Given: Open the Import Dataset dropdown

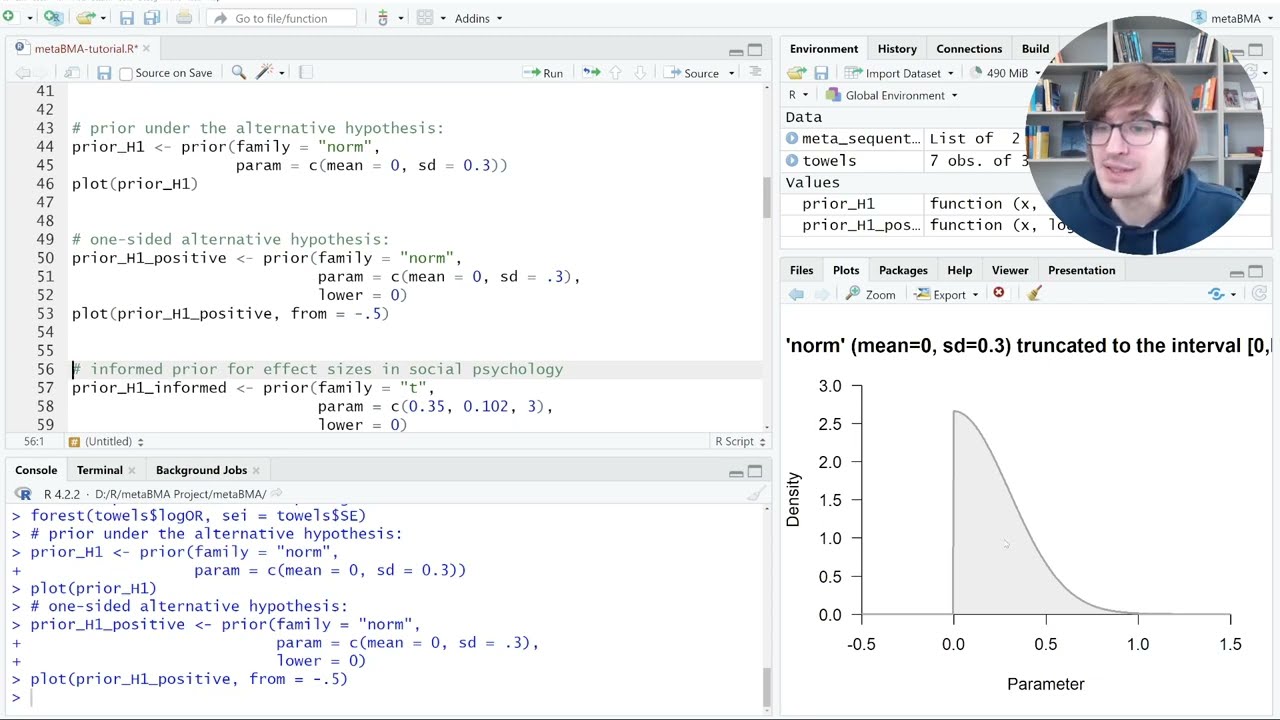Looking at the screenshot, I should 900,73.
